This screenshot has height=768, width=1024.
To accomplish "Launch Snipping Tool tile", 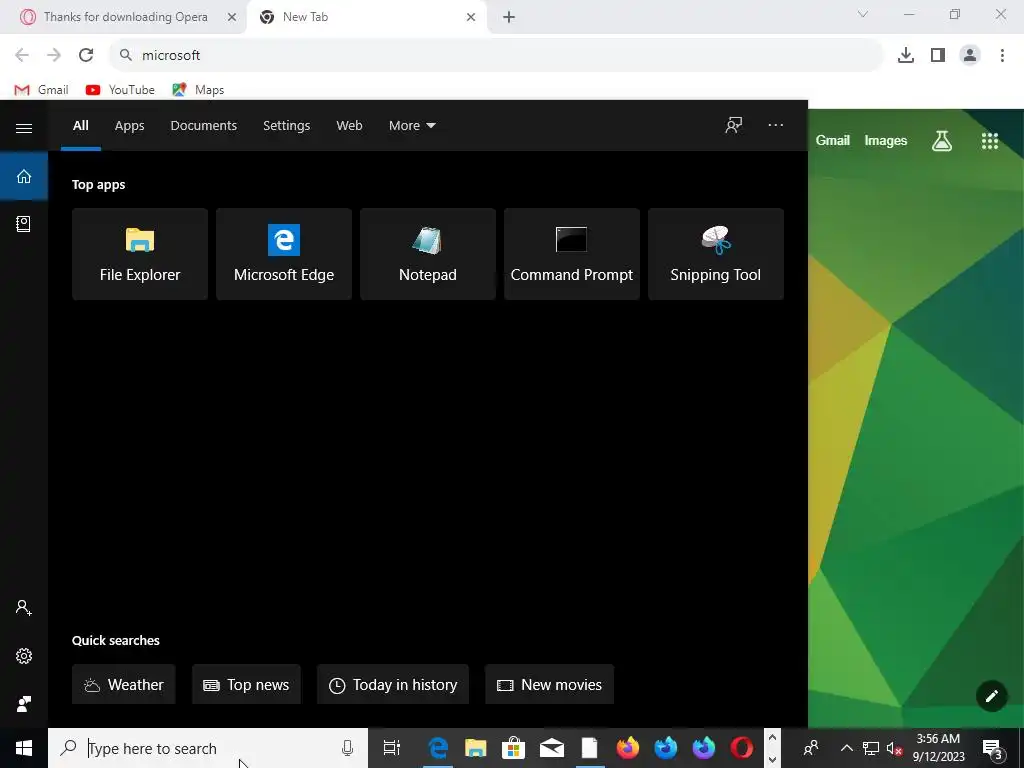I will (716, 254).
